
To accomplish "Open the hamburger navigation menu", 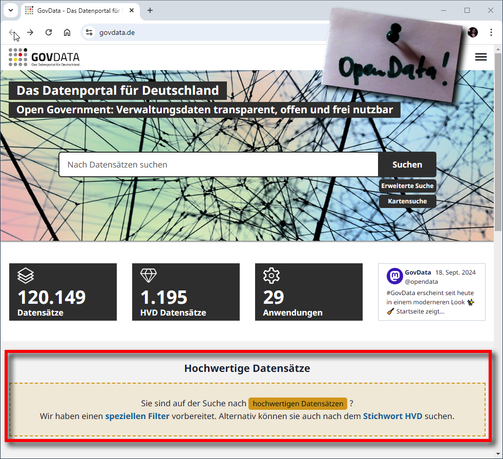I will tap(481, 57).
